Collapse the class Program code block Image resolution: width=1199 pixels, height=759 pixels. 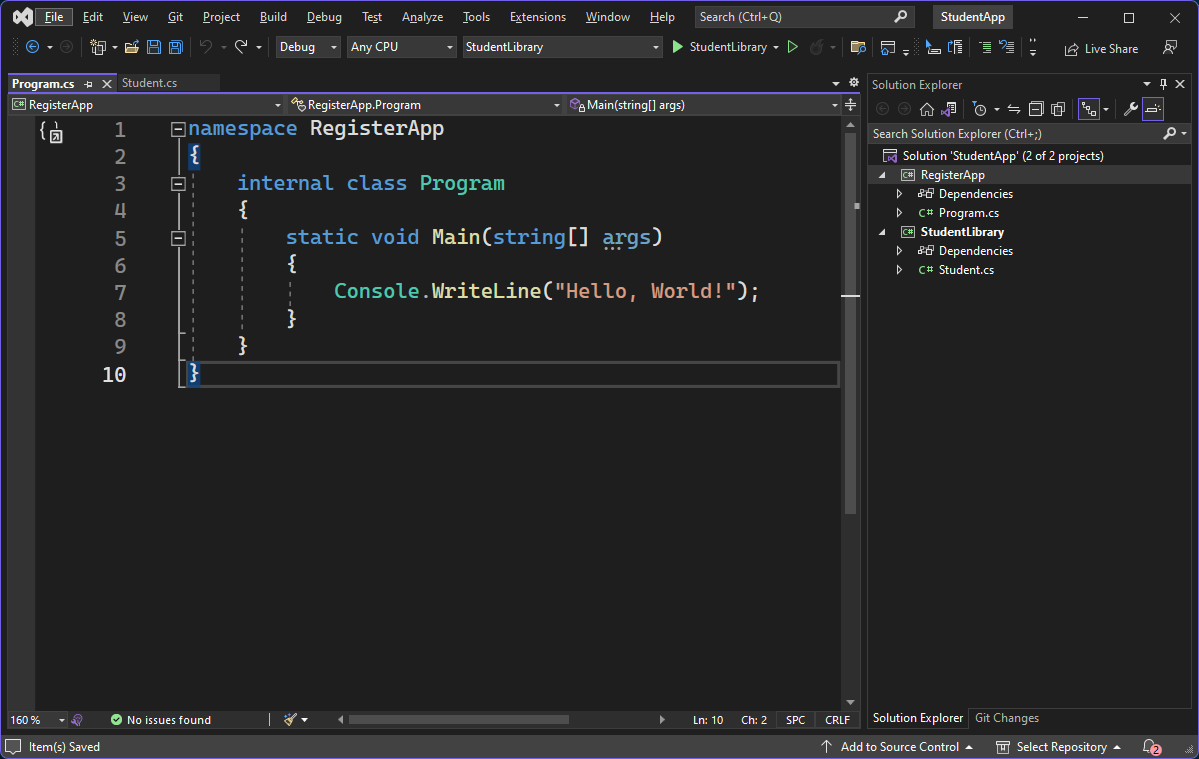178,183
